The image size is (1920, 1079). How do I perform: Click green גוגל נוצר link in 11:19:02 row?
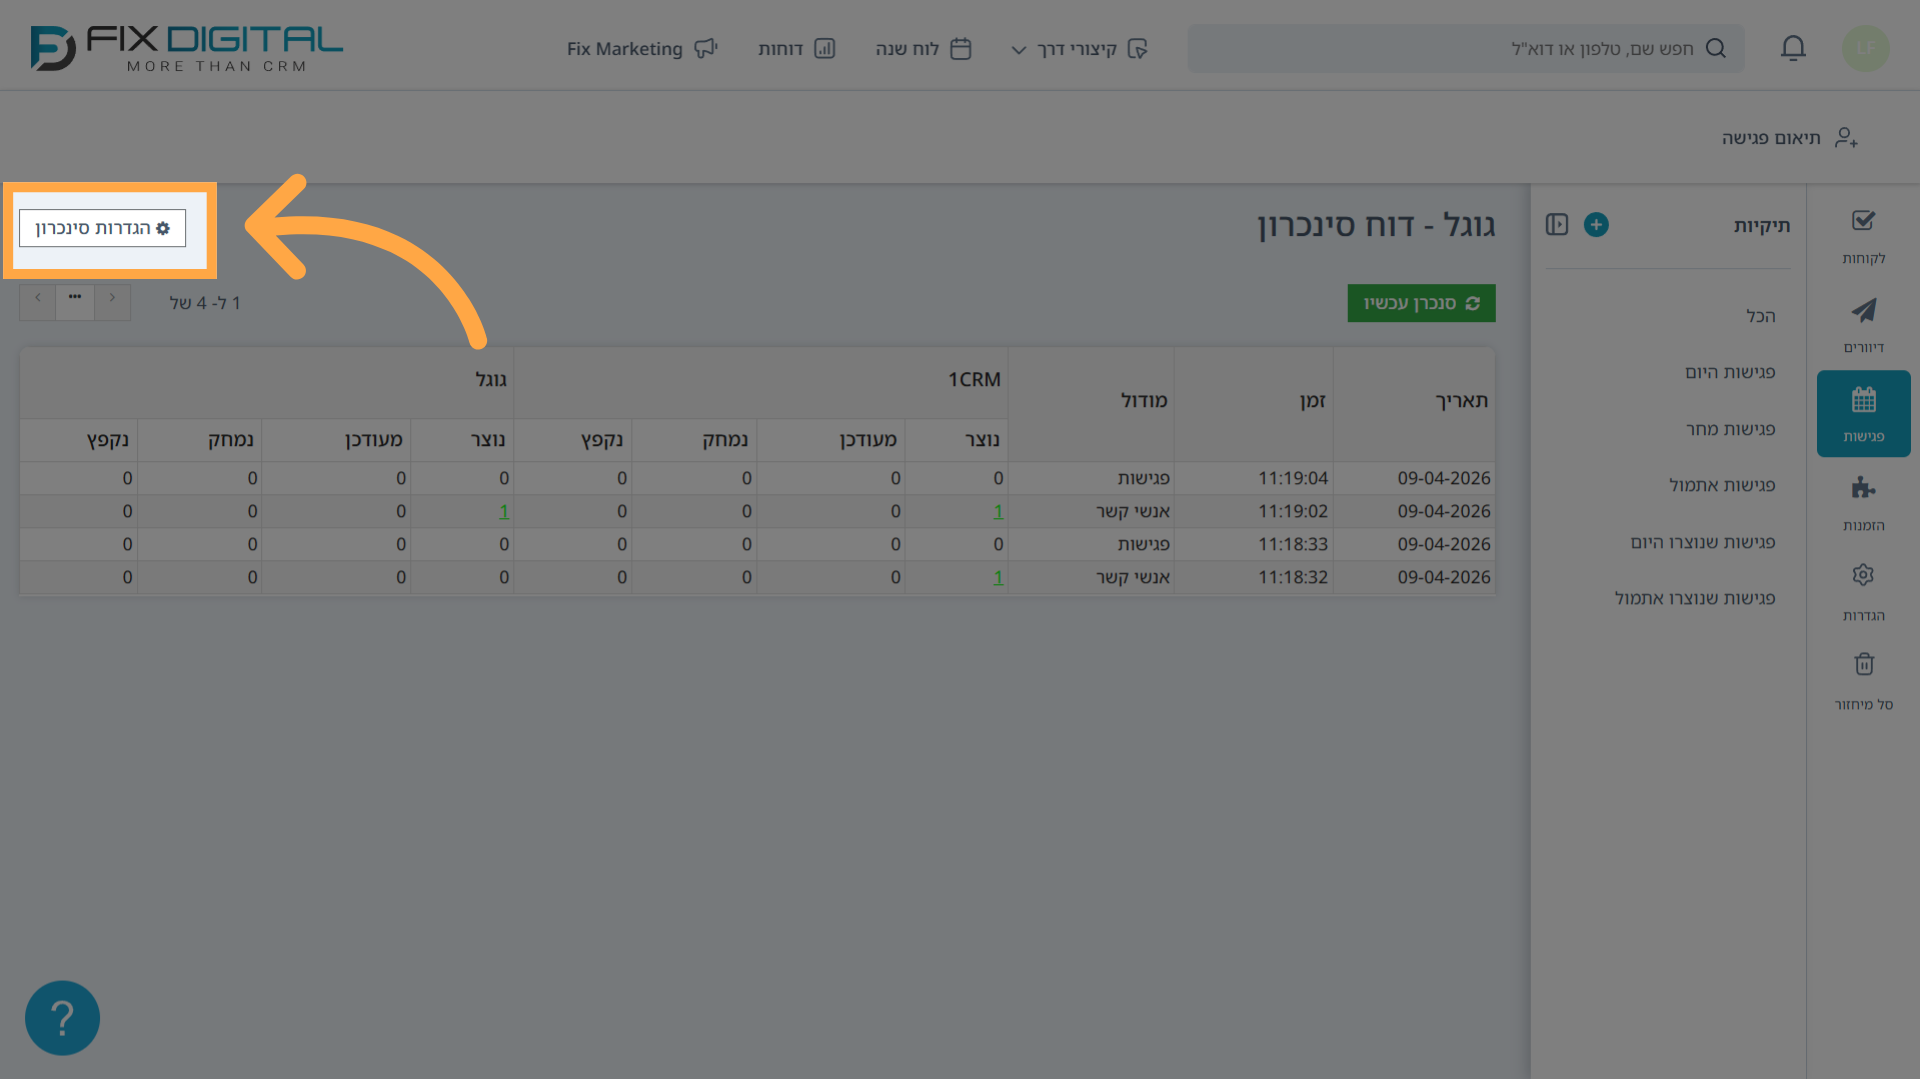click(x=504, y=512)
